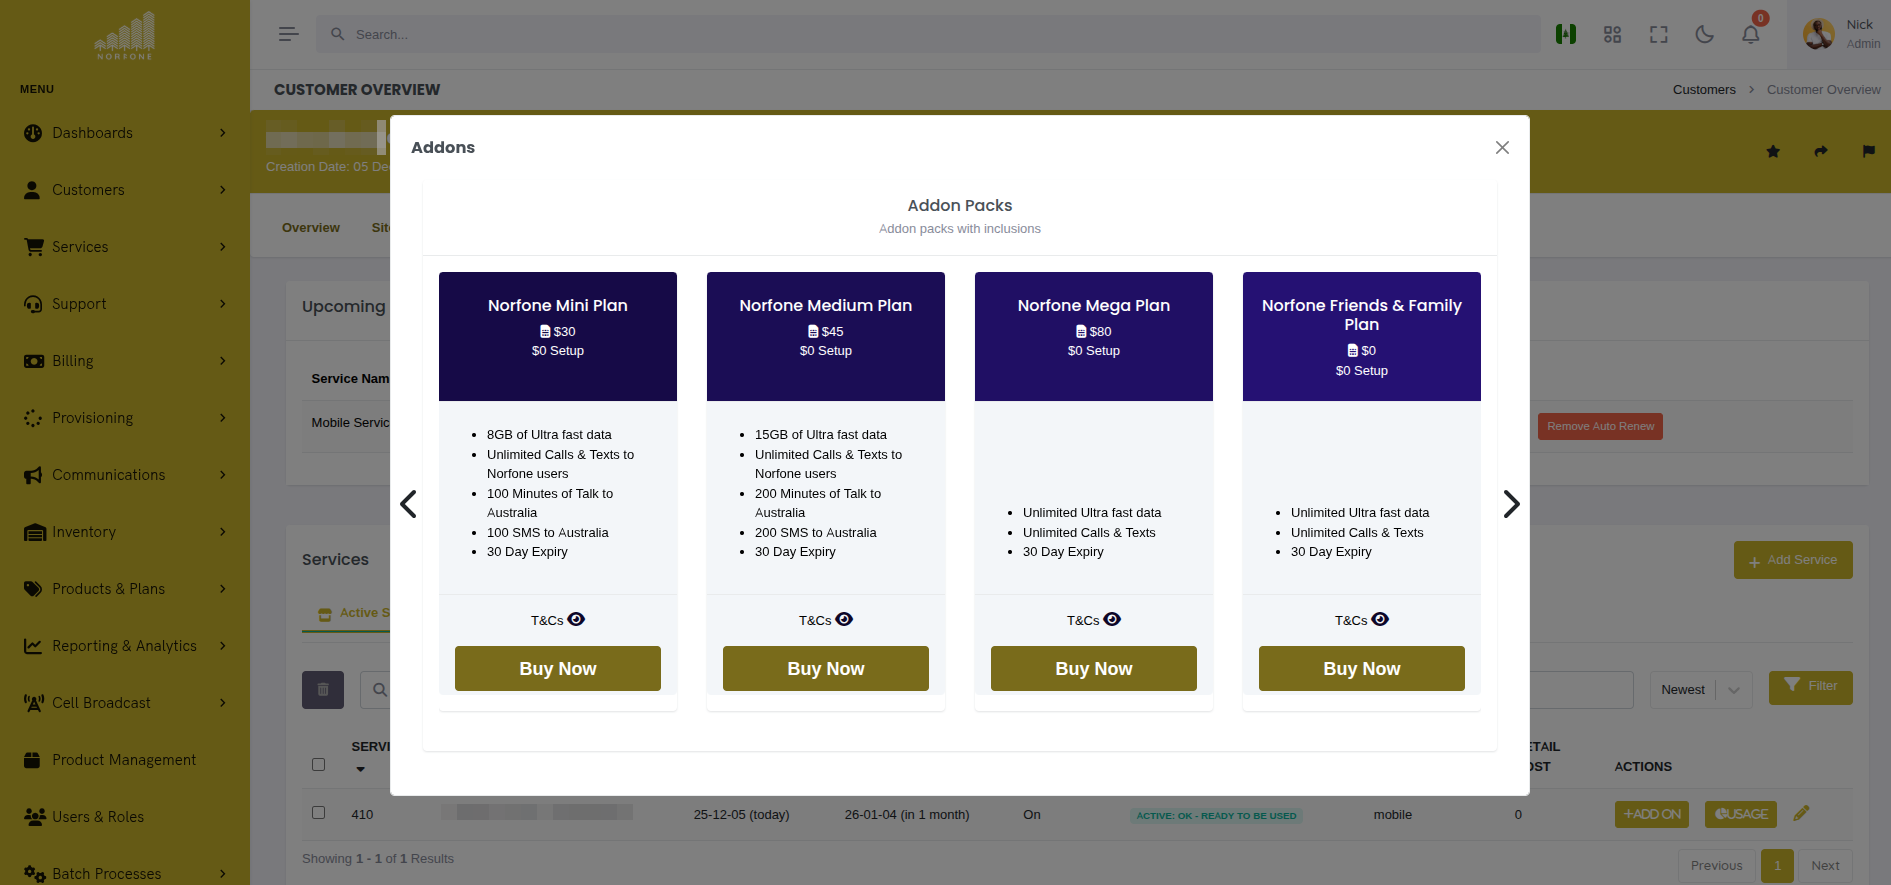The image size is (1891, 885).
Task: Buy Now the Norfone Medium Plan
Action: click(825, 668)
